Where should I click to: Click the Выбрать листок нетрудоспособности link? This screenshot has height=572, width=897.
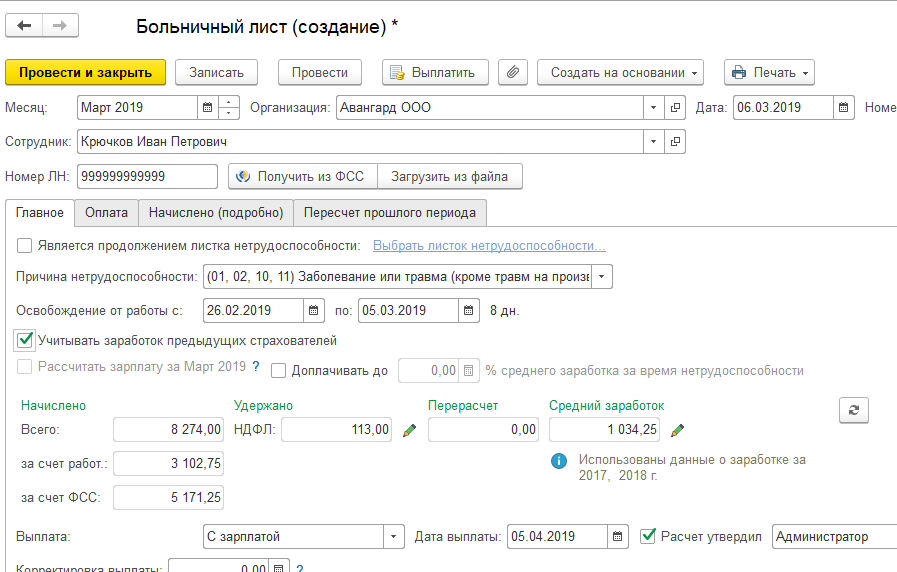point(489,246)
